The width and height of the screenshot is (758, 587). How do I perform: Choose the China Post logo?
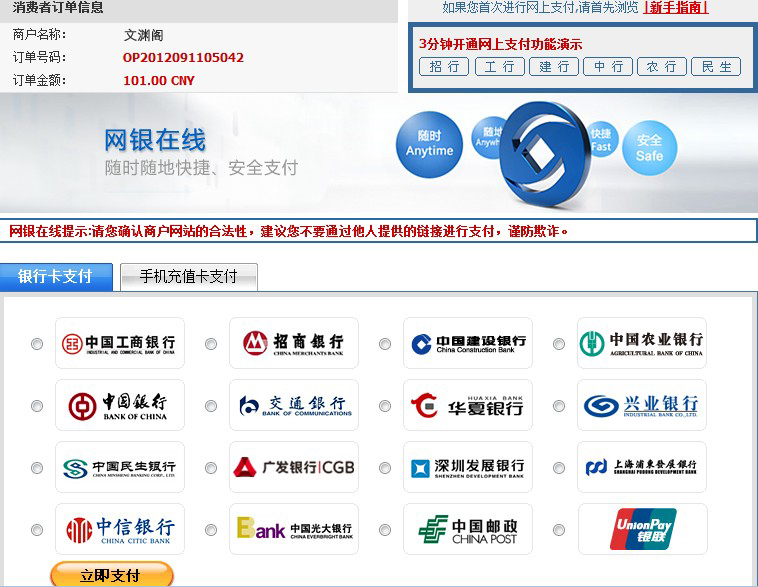(x=468, y=530)
